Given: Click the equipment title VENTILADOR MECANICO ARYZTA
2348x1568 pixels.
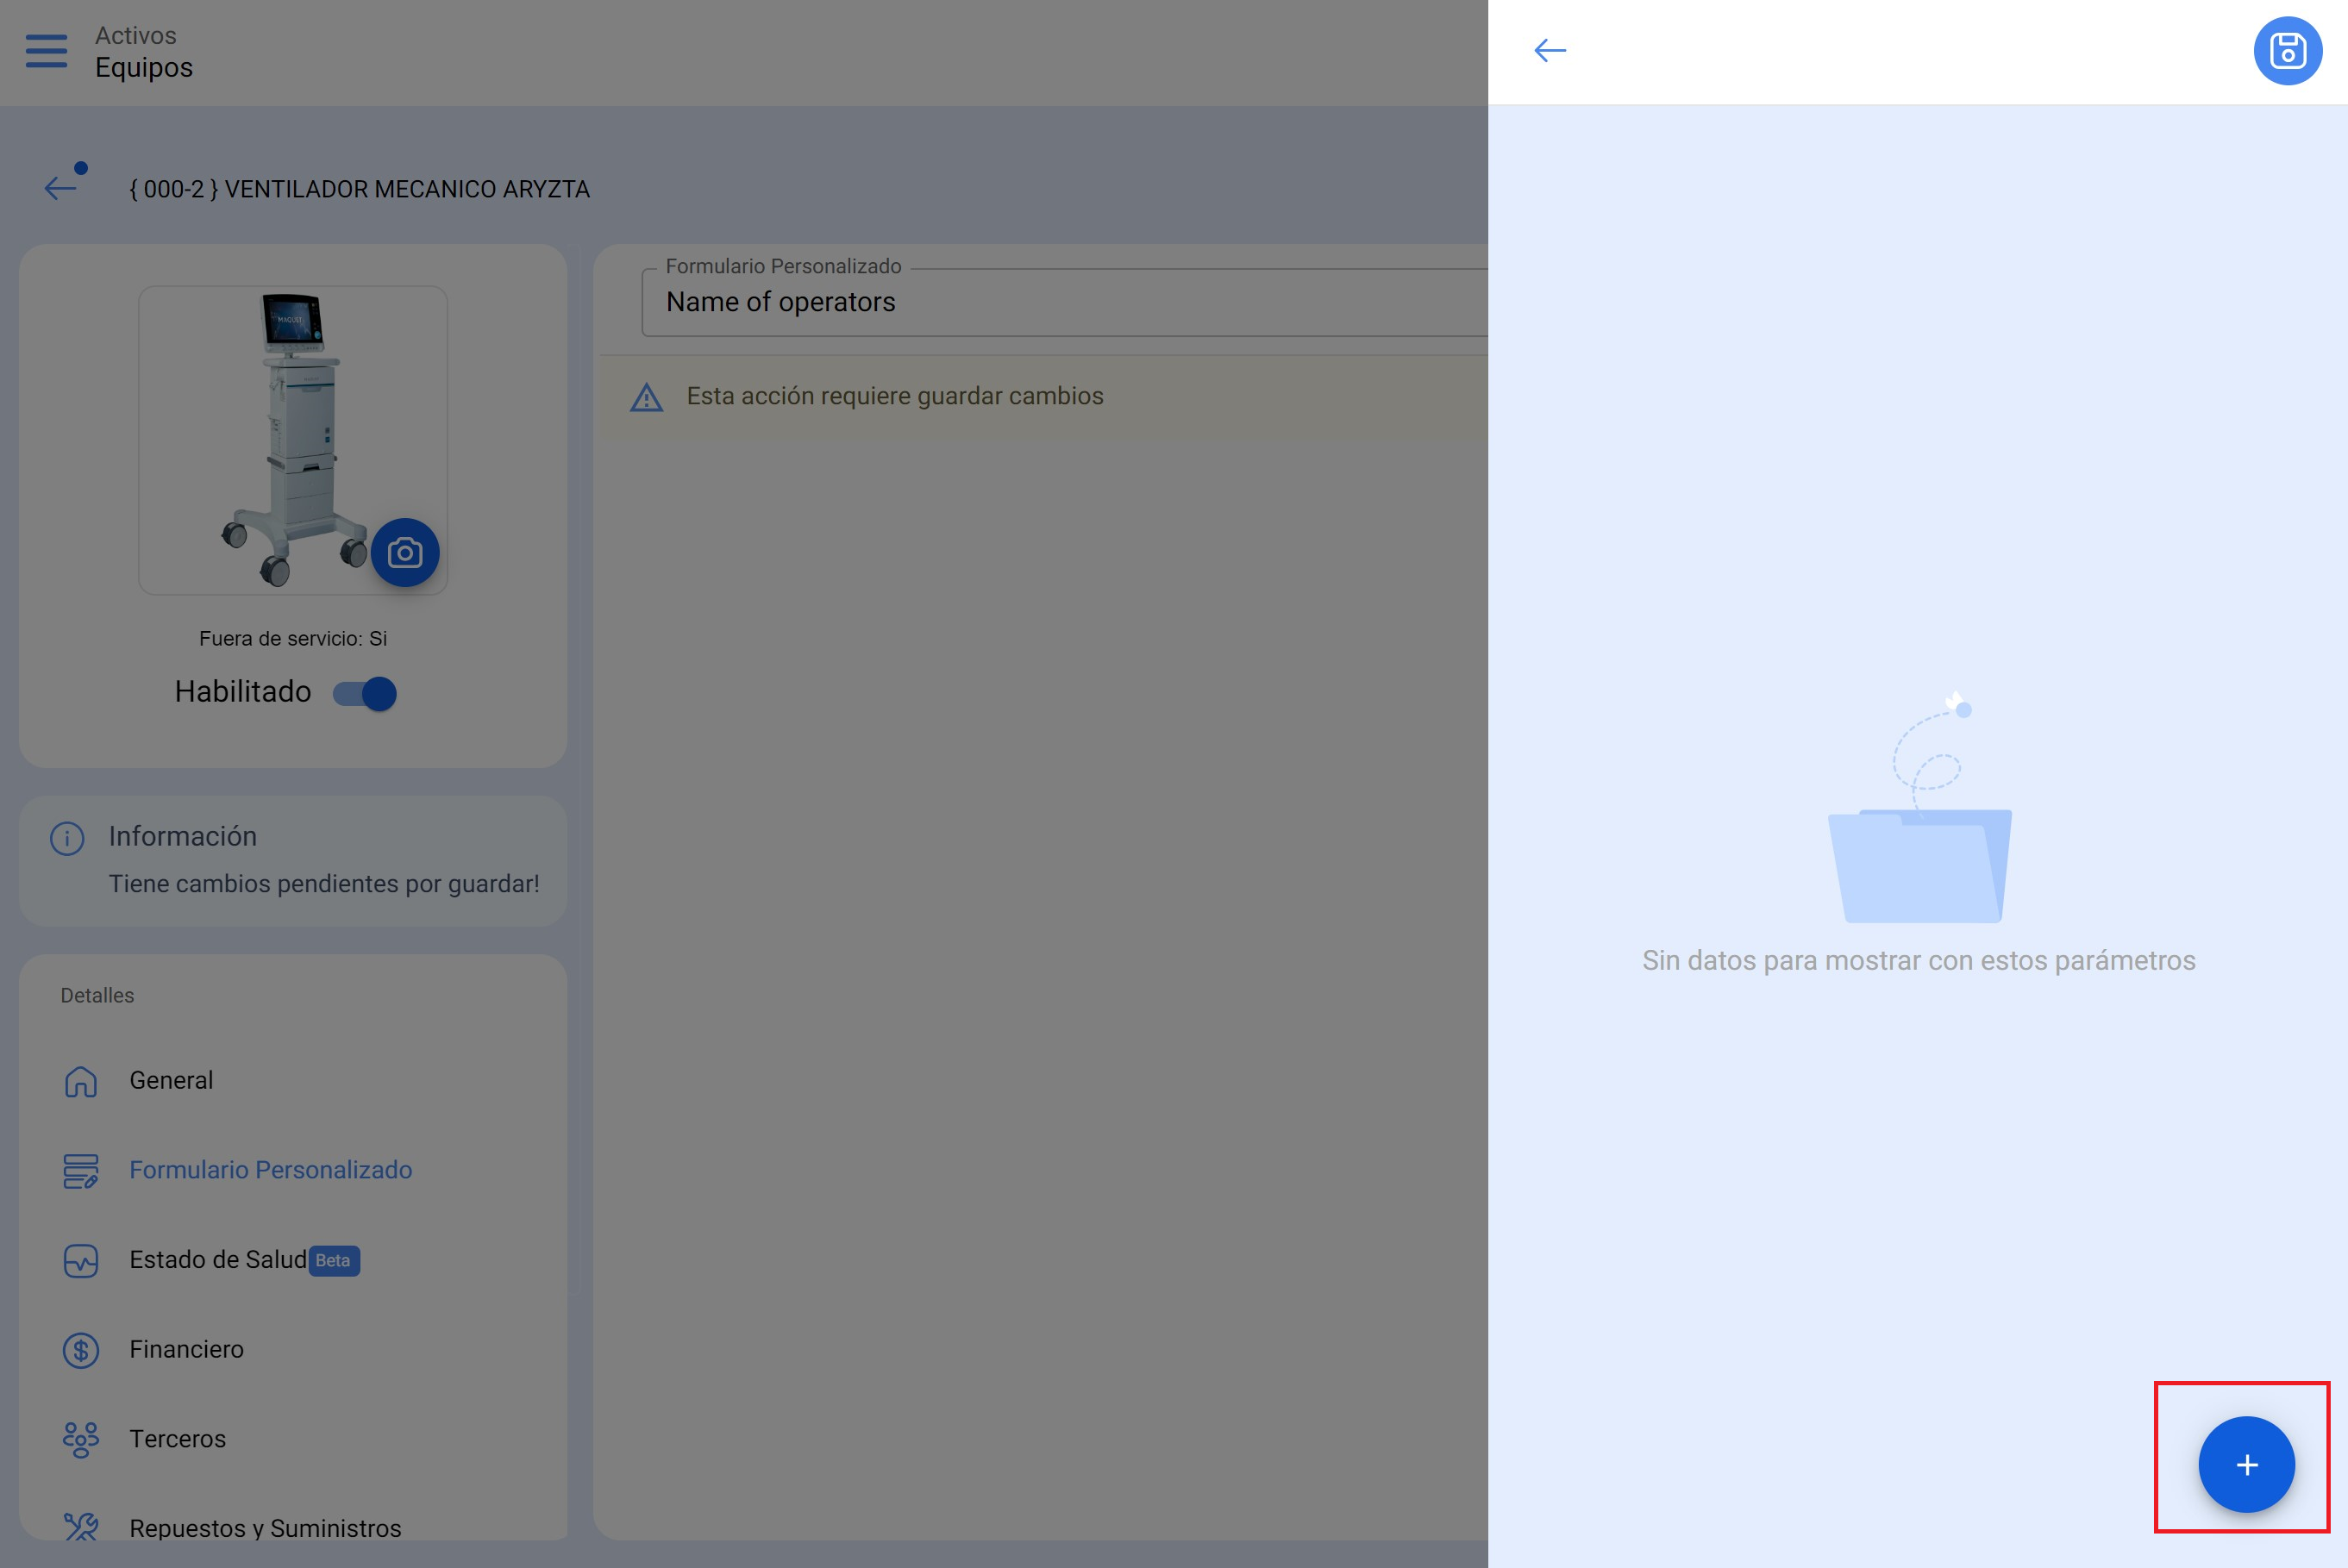Looking at the screenshot, I should pyautogui.click(x=360, y=189).
